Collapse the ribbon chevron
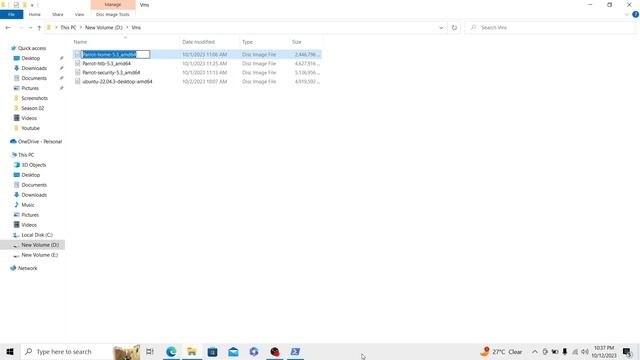Screen dimensions: 640x360 627,14
